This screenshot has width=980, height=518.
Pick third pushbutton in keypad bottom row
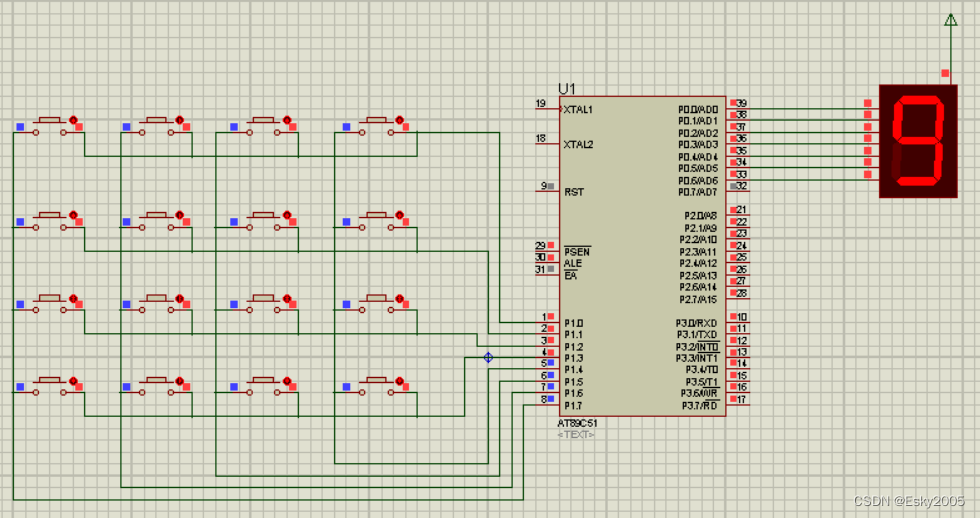pos(263,386)
